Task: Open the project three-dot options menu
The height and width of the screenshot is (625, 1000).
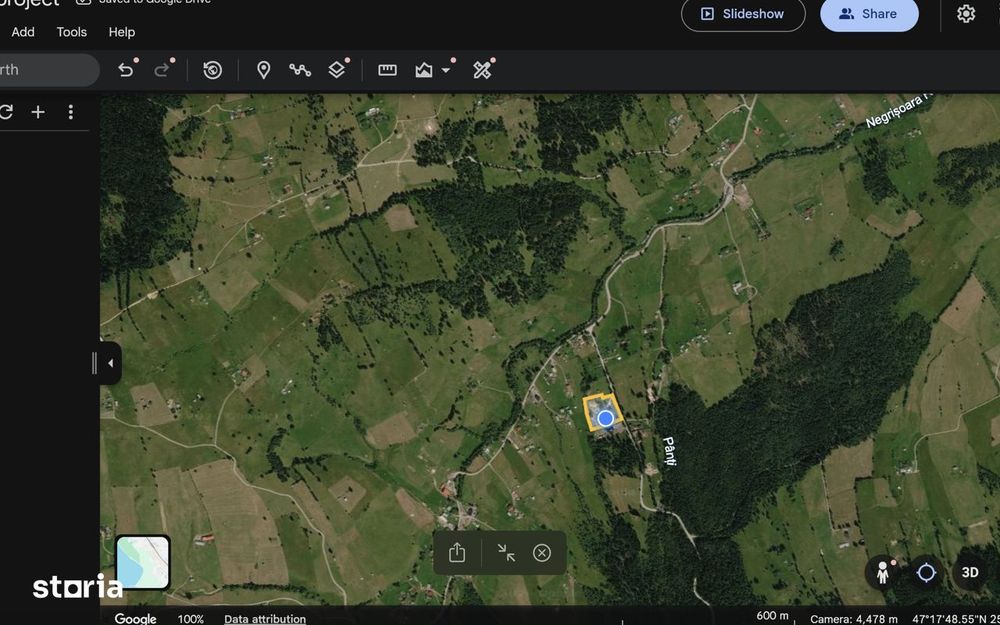Action: (71, 112)
